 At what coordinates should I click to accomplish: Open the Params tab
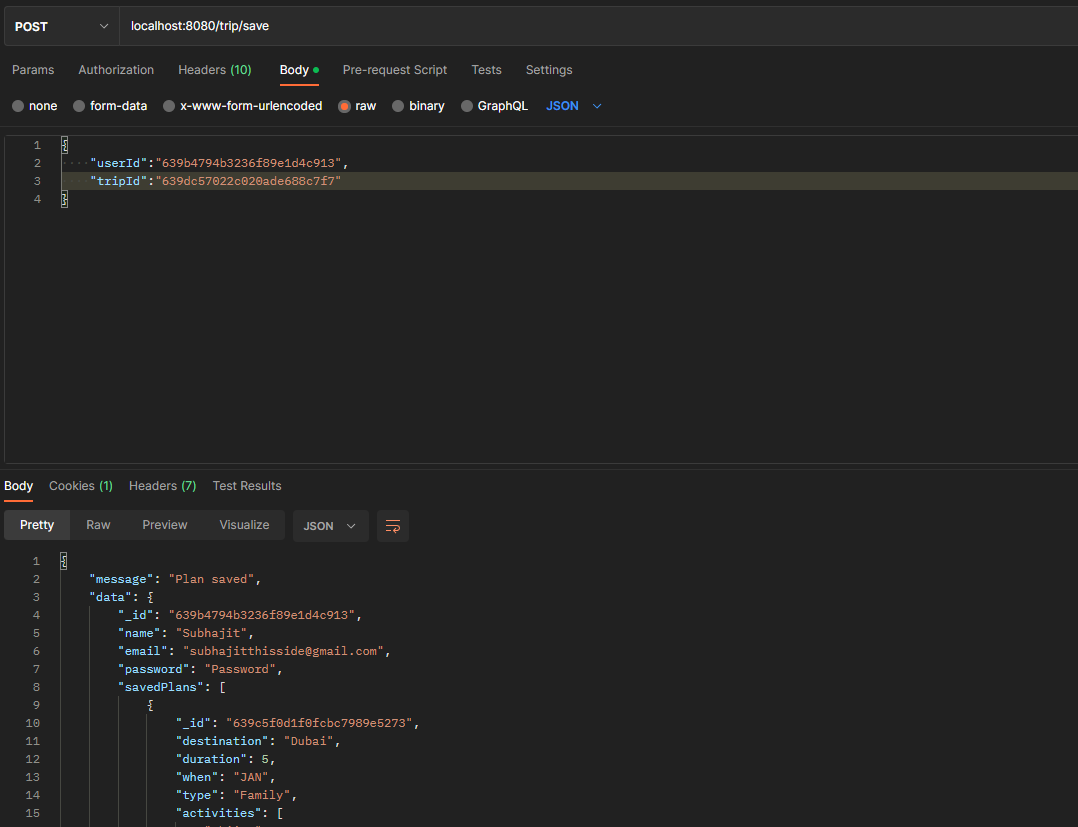[x=33, y=70]
